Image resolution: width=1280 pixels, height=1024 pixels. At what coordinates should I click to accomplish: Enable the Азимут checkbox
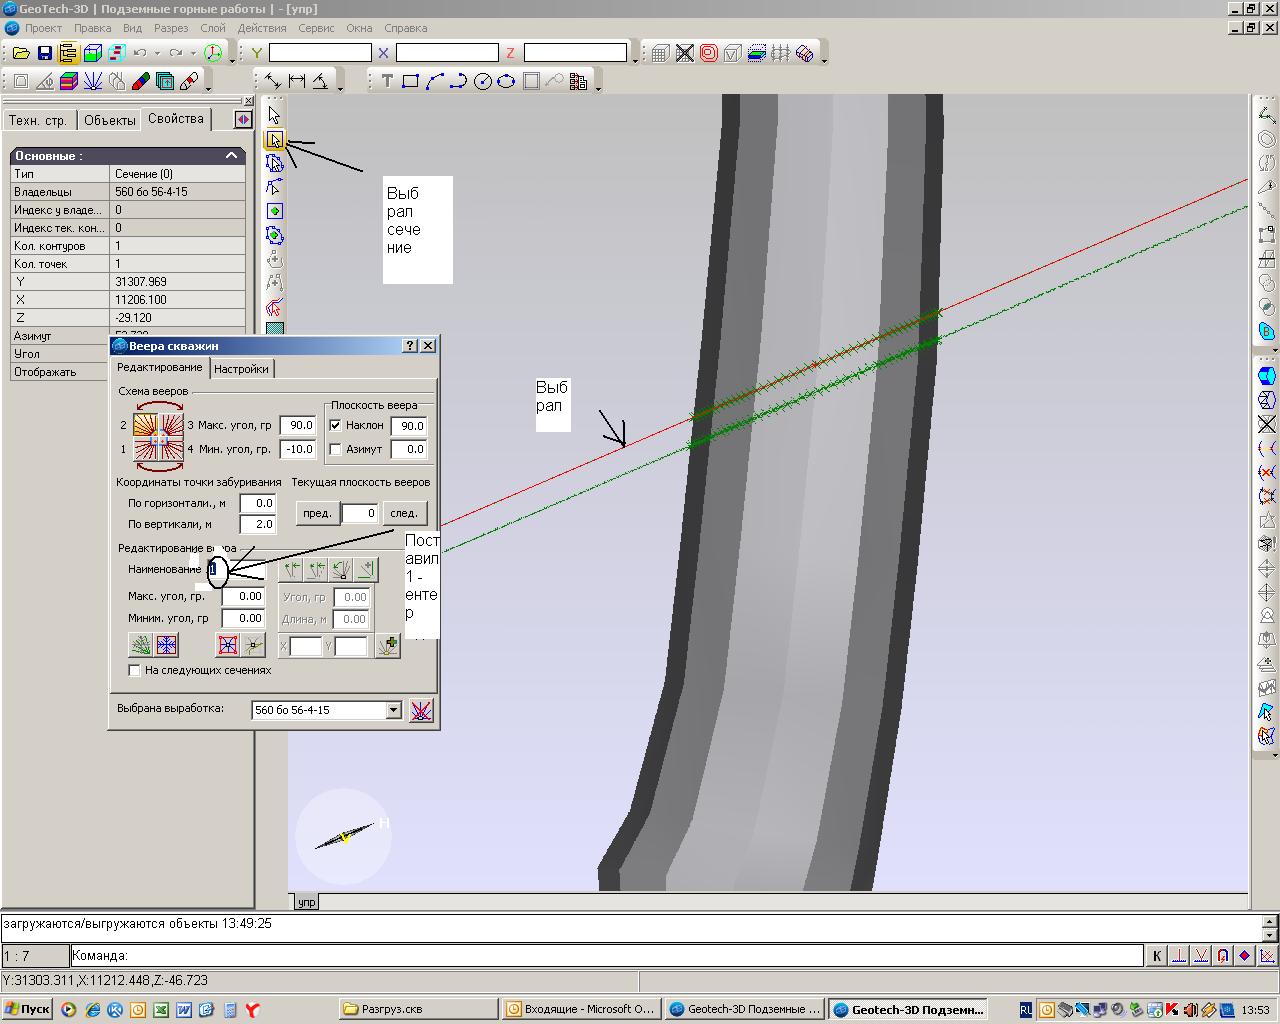click(336, 449)
